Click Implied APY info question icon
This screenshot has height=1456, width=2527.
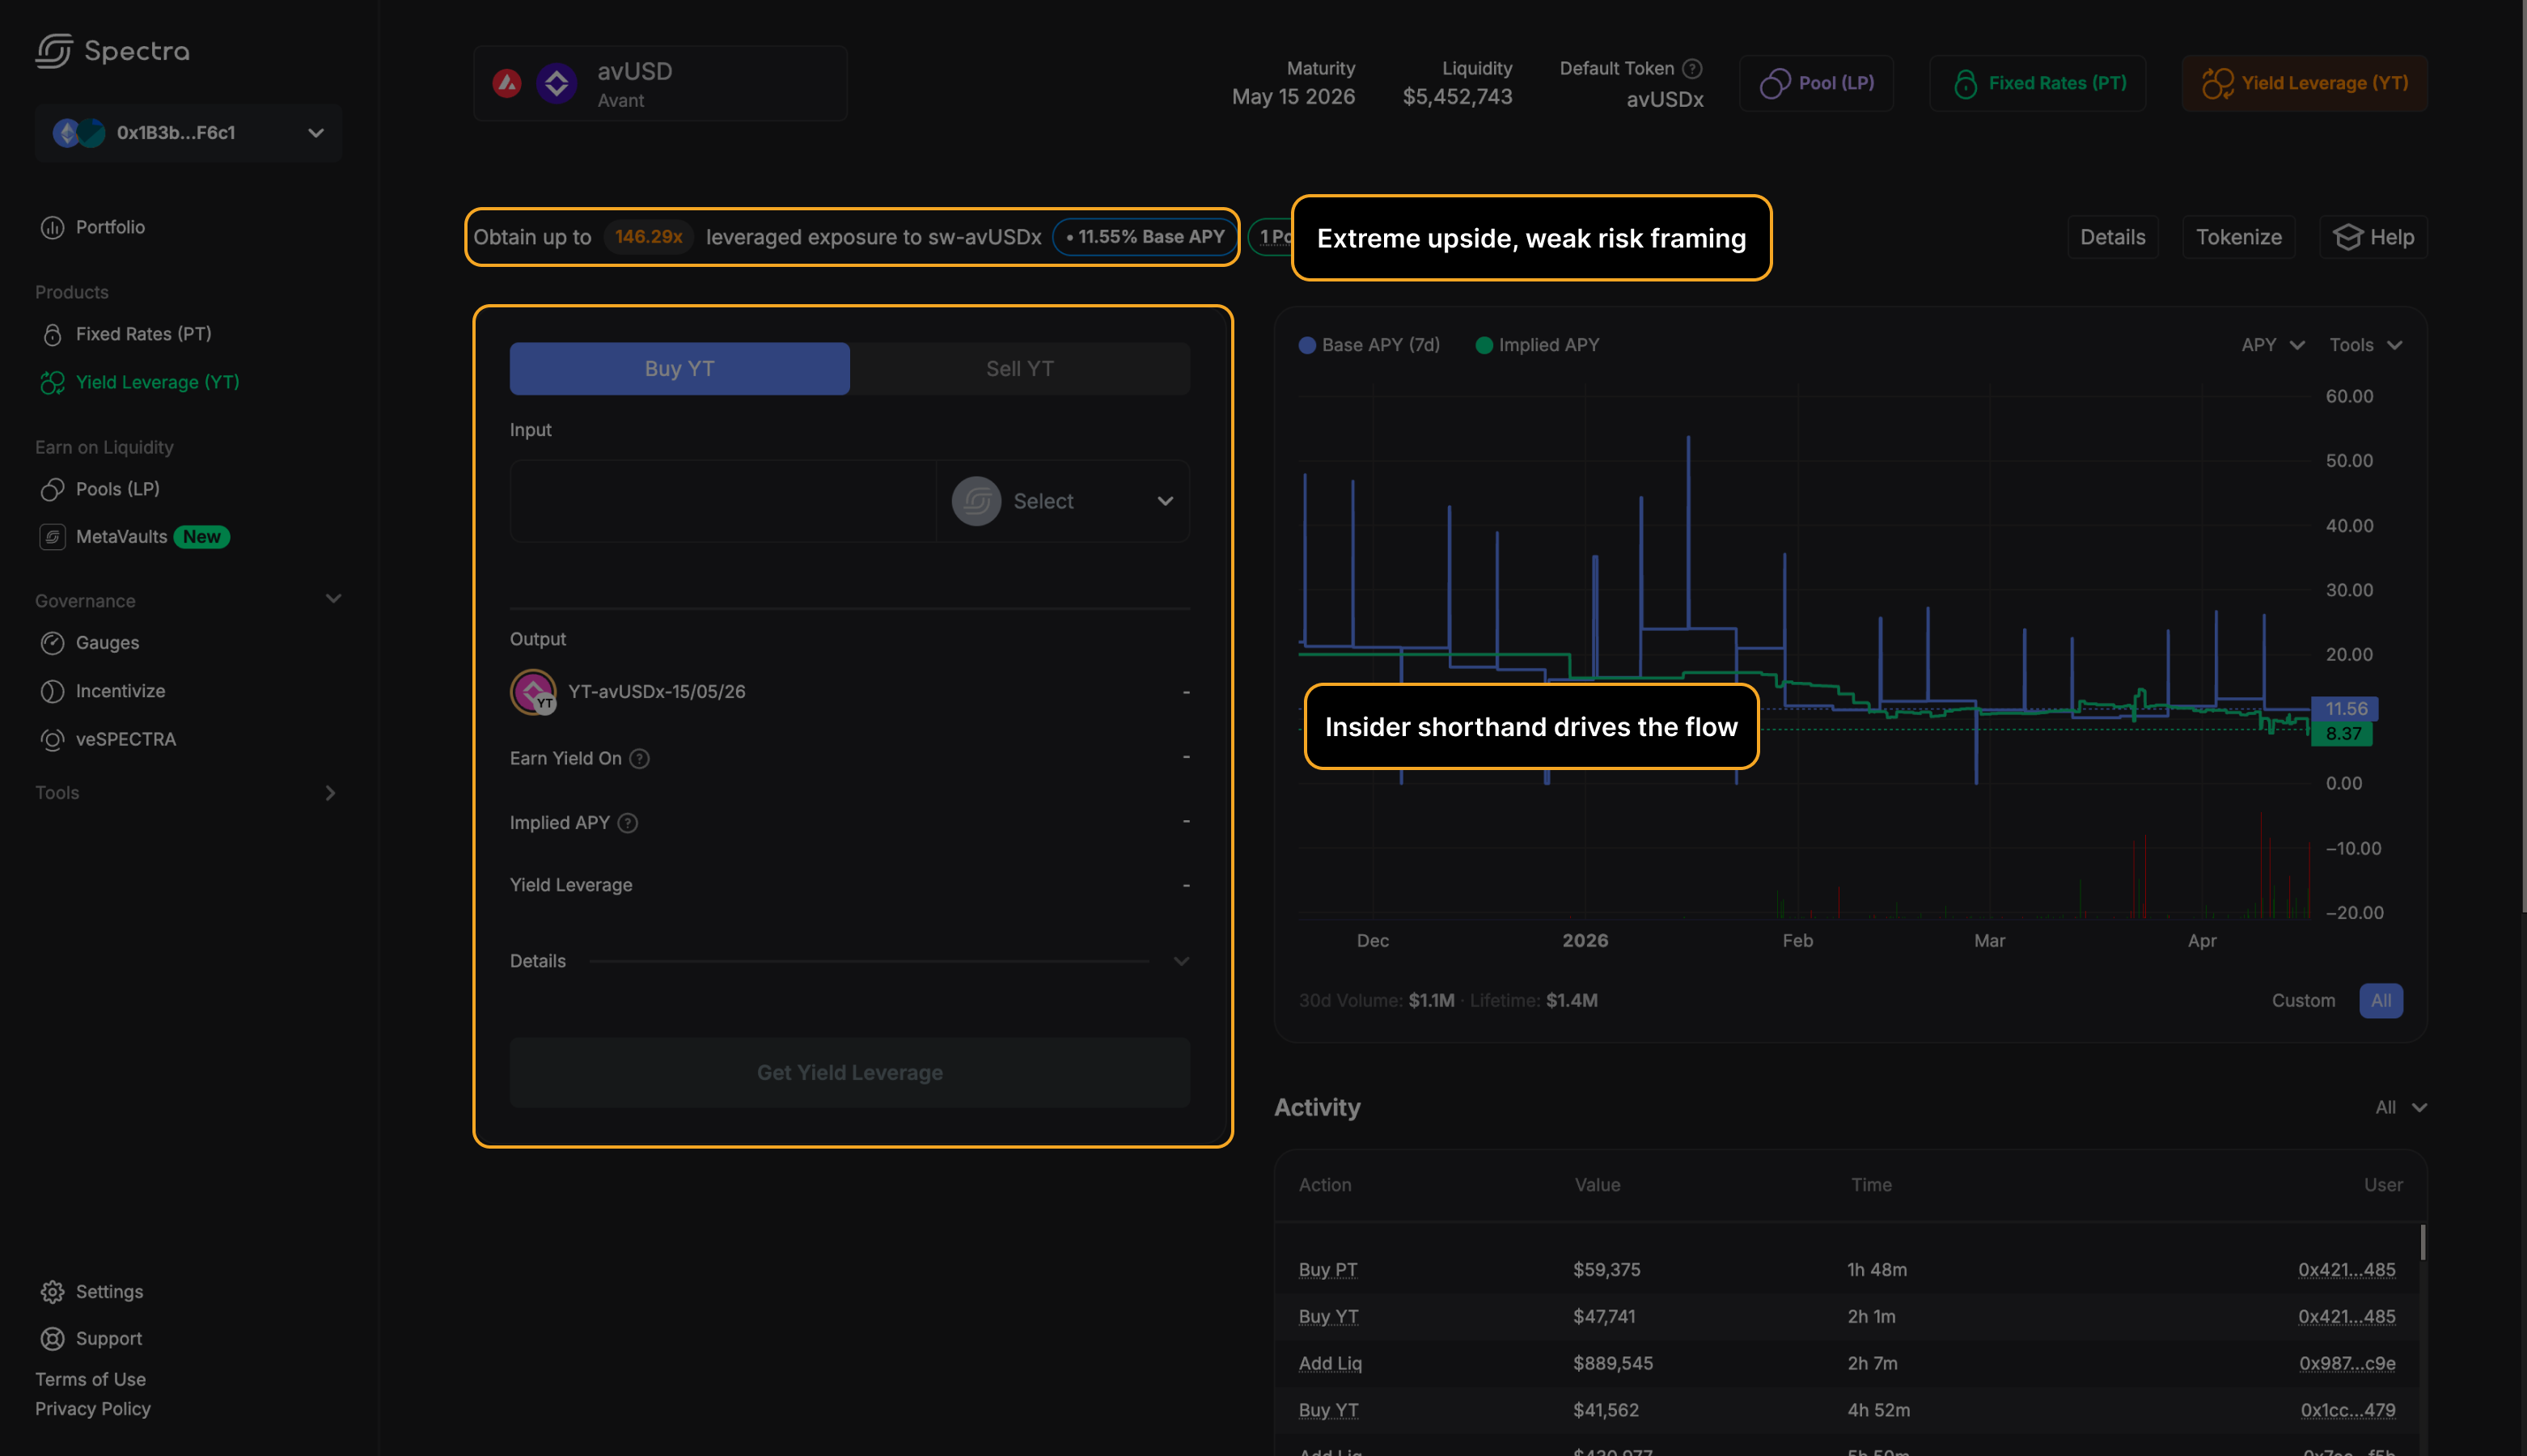(627, 823)
